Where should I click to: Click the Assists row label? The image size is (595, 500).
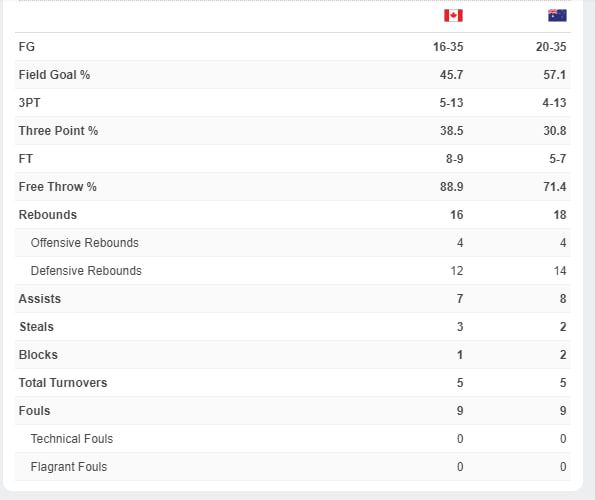pyautogui.click(x=40, y=299)
